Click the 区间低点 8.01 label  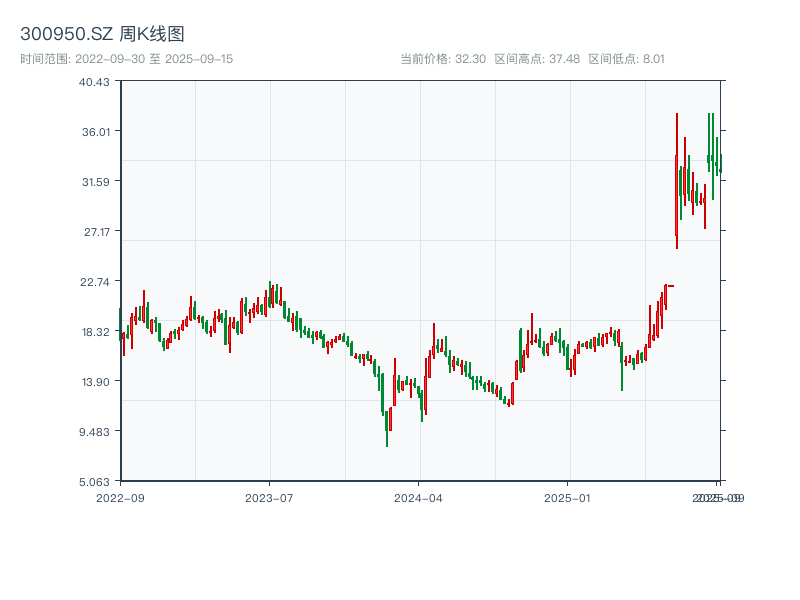(626, 59)
